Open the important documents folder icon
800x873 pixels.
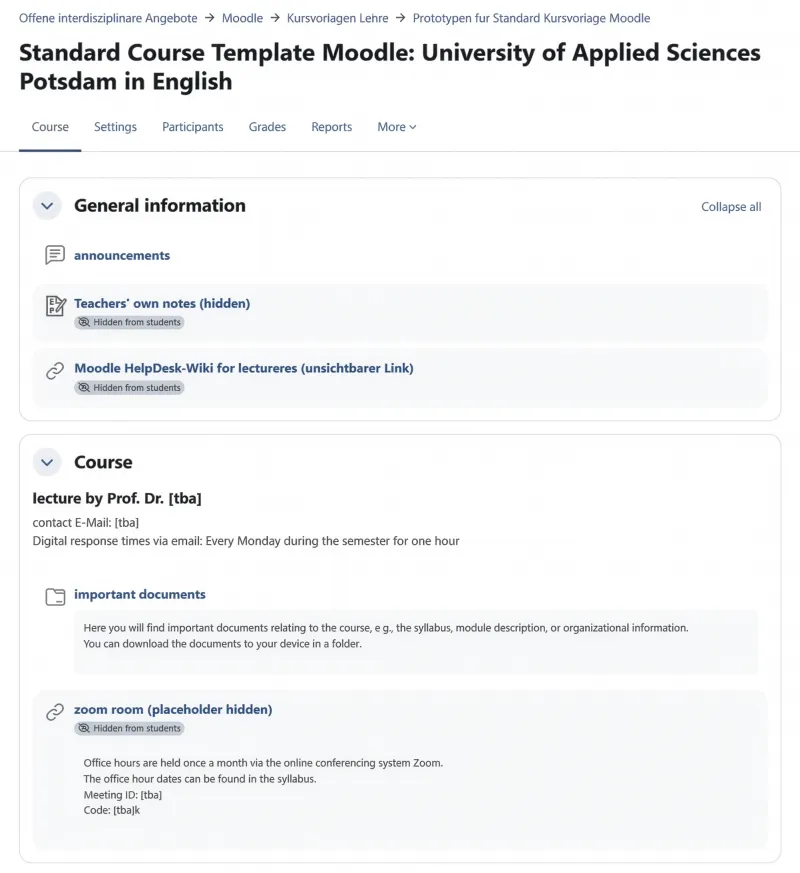coord(55,595)
